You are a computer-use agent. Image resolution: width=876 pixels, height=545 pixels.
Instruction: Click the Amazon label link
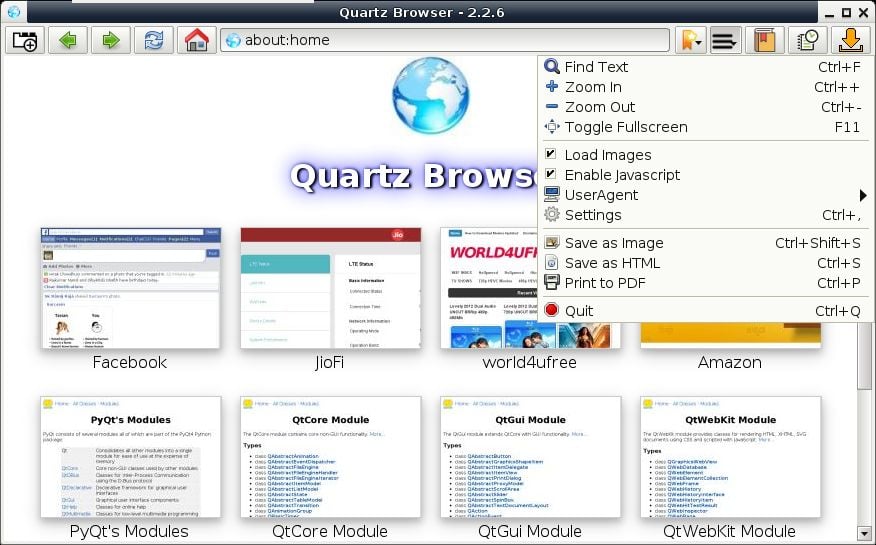tap(730, 362)
